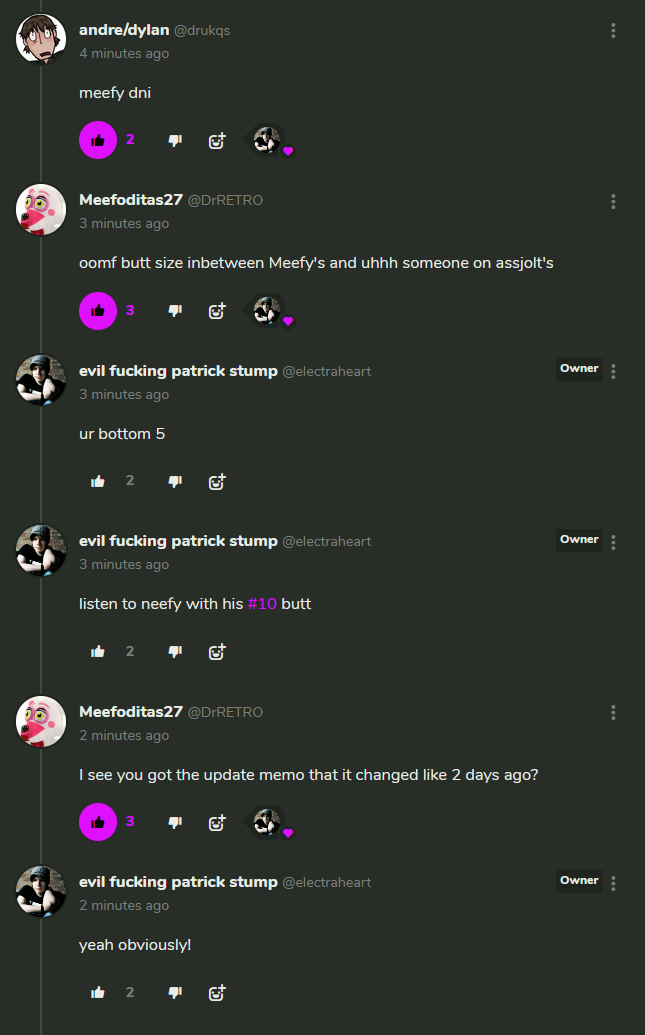Viewport: 645px width, 1035px height.
Task: Dislike the "ur bottom 5" comment
Action: pyautogui.click(x=175, y=481)
